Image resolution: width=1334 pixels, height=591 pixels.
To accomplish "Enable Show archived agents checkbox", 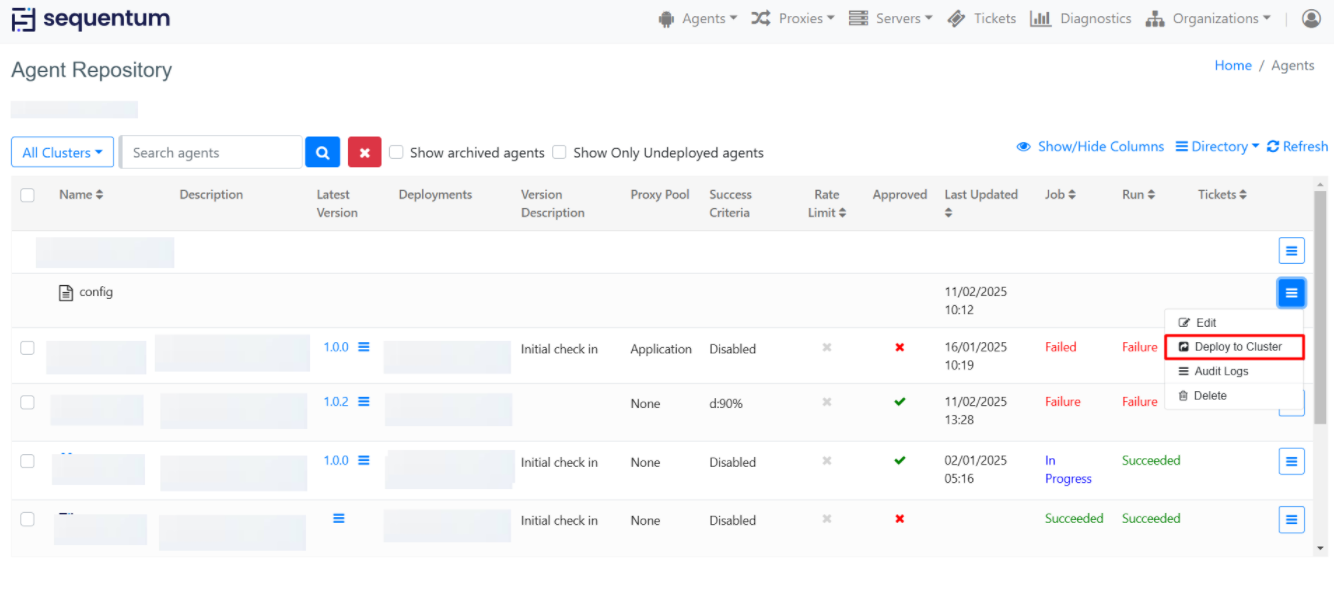I will 396,152.
